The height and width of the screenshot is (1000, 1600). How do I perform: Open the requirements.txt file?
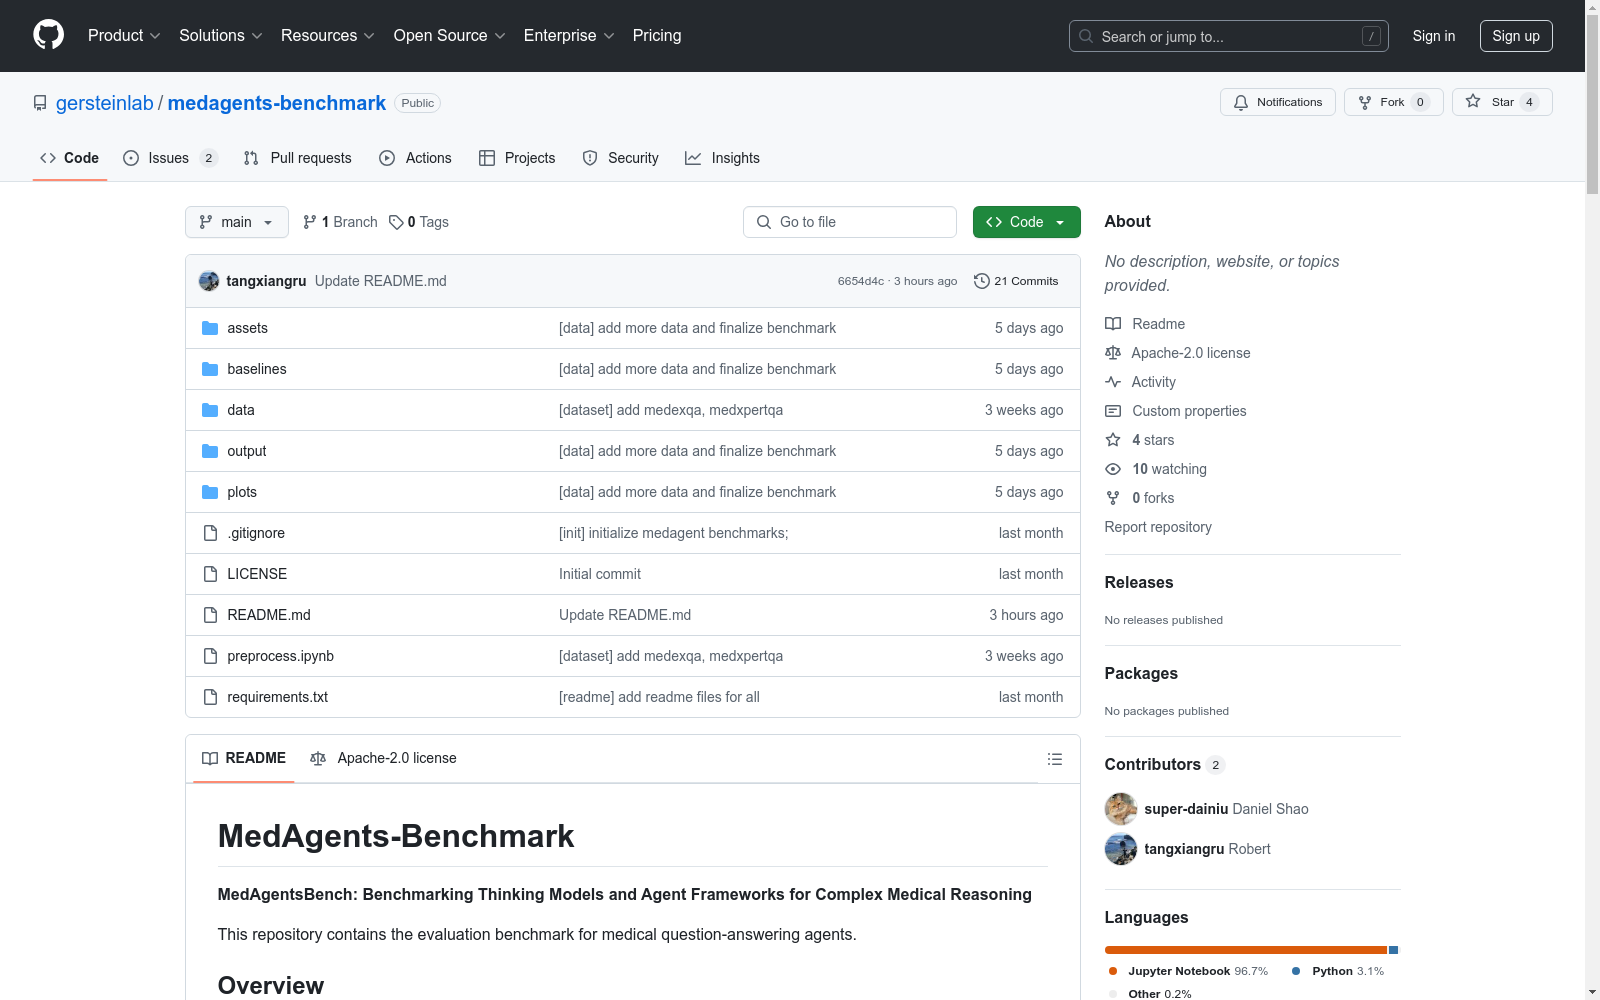tap(278, 697)
